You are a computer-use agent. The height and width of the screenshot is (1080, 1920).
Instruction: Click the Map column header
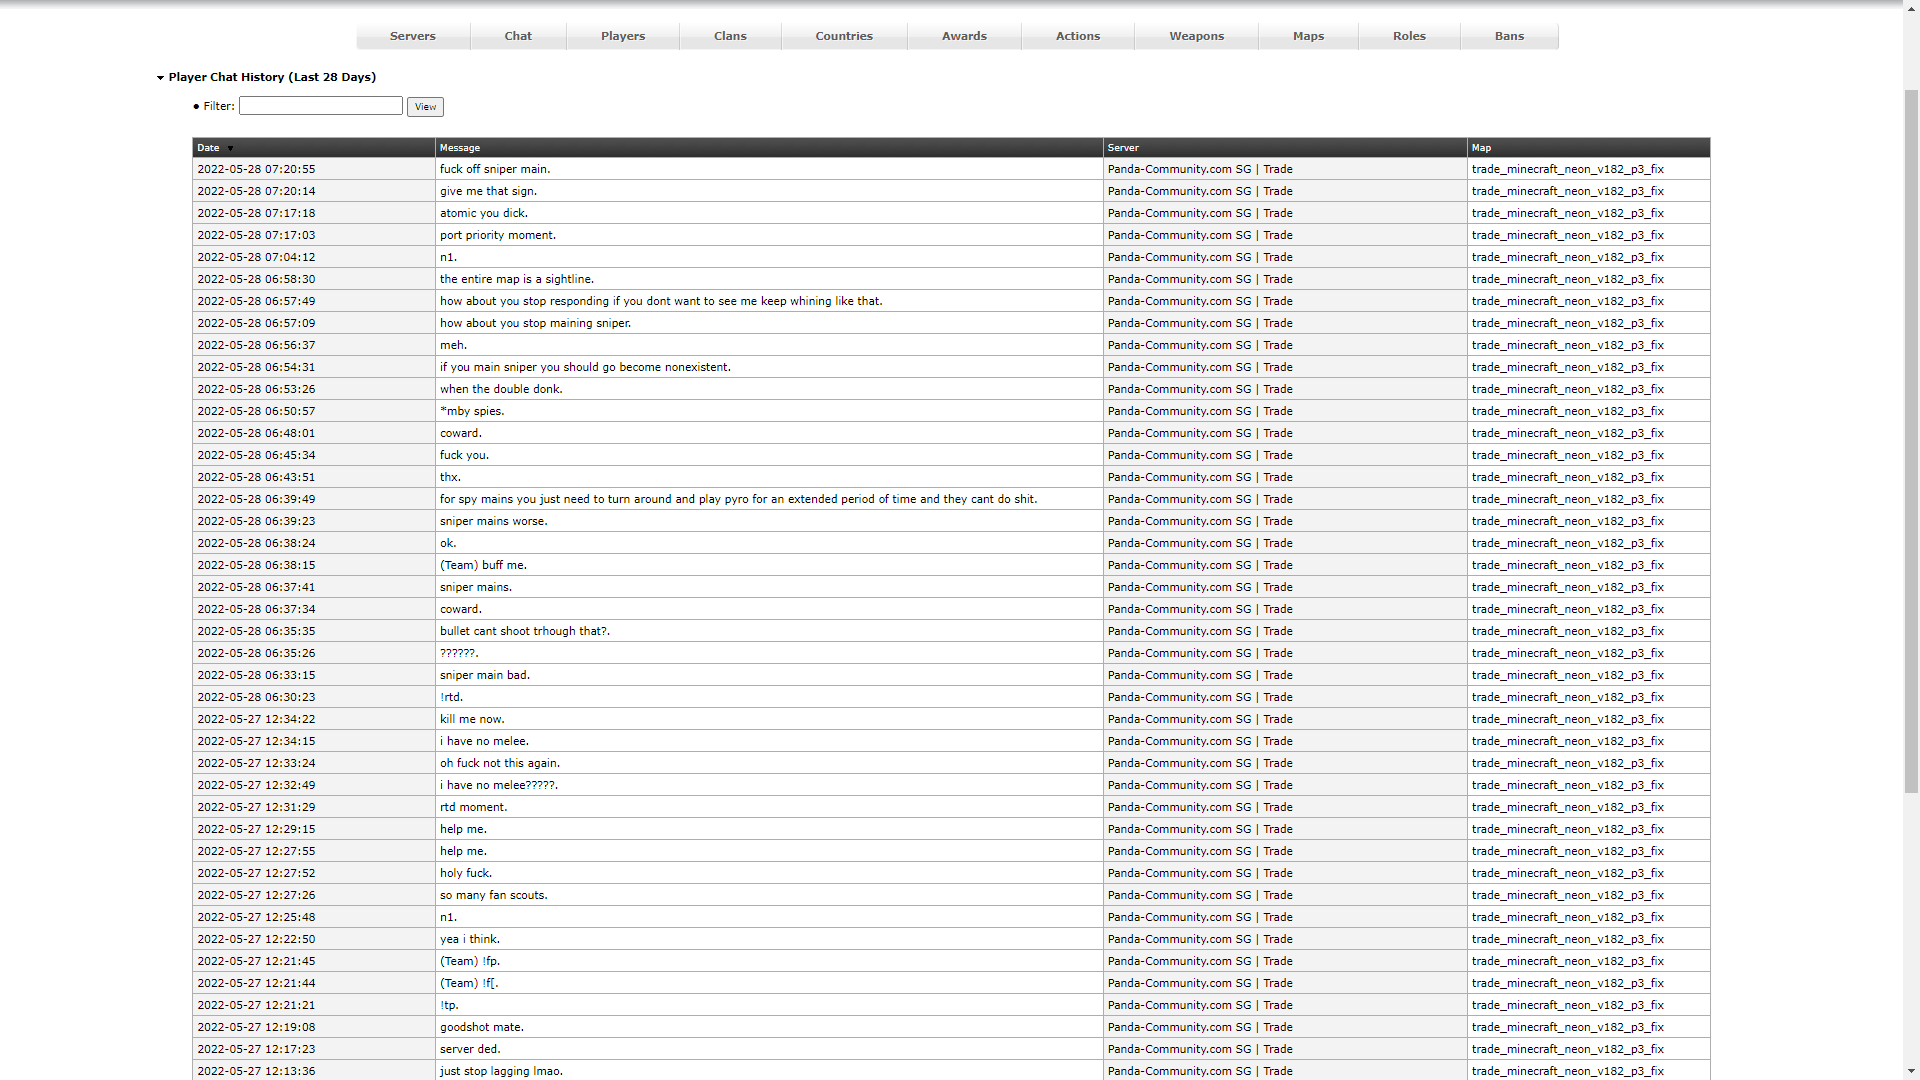(x=1481, y=148)
